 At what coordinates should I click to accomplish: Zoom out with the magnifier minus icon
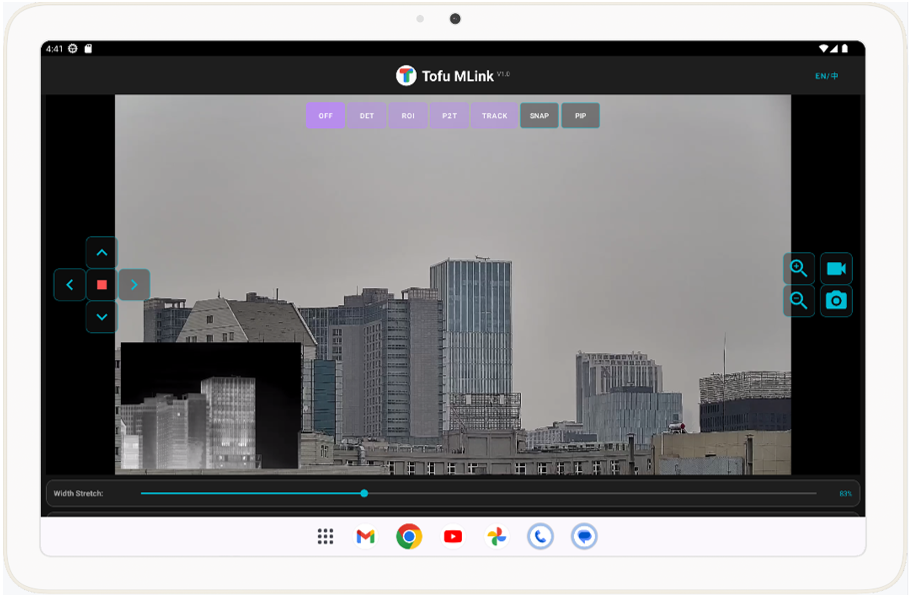tap(798, 300)
